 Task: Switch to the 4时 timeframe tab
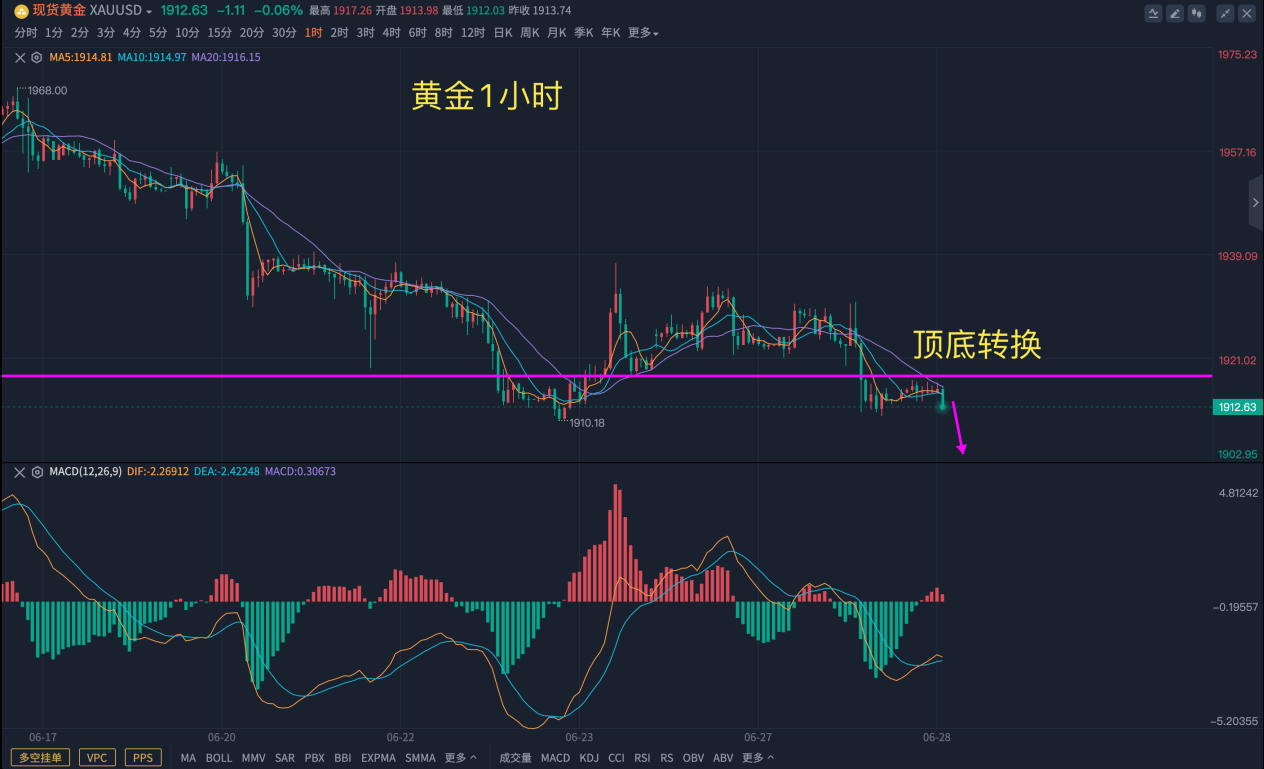point(391,33)
